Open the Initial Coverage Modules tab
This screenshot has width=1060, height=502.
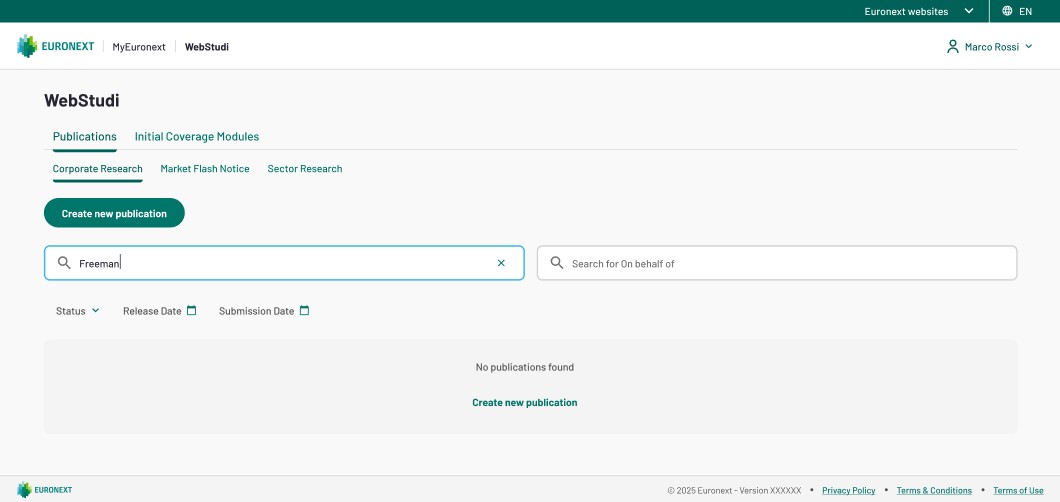click(197, 136)
